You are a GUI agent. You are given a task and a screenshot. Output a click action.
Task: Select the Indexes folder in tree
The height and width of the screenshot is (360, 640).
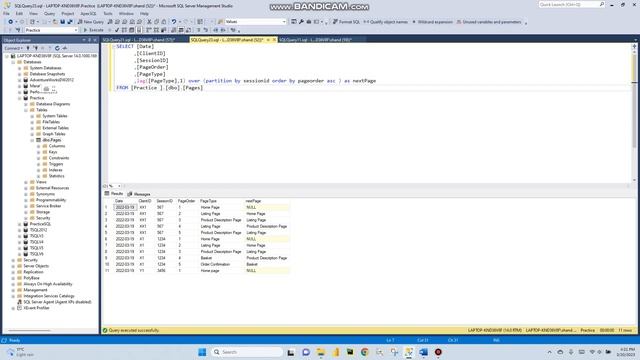click(x=56, y=170)
